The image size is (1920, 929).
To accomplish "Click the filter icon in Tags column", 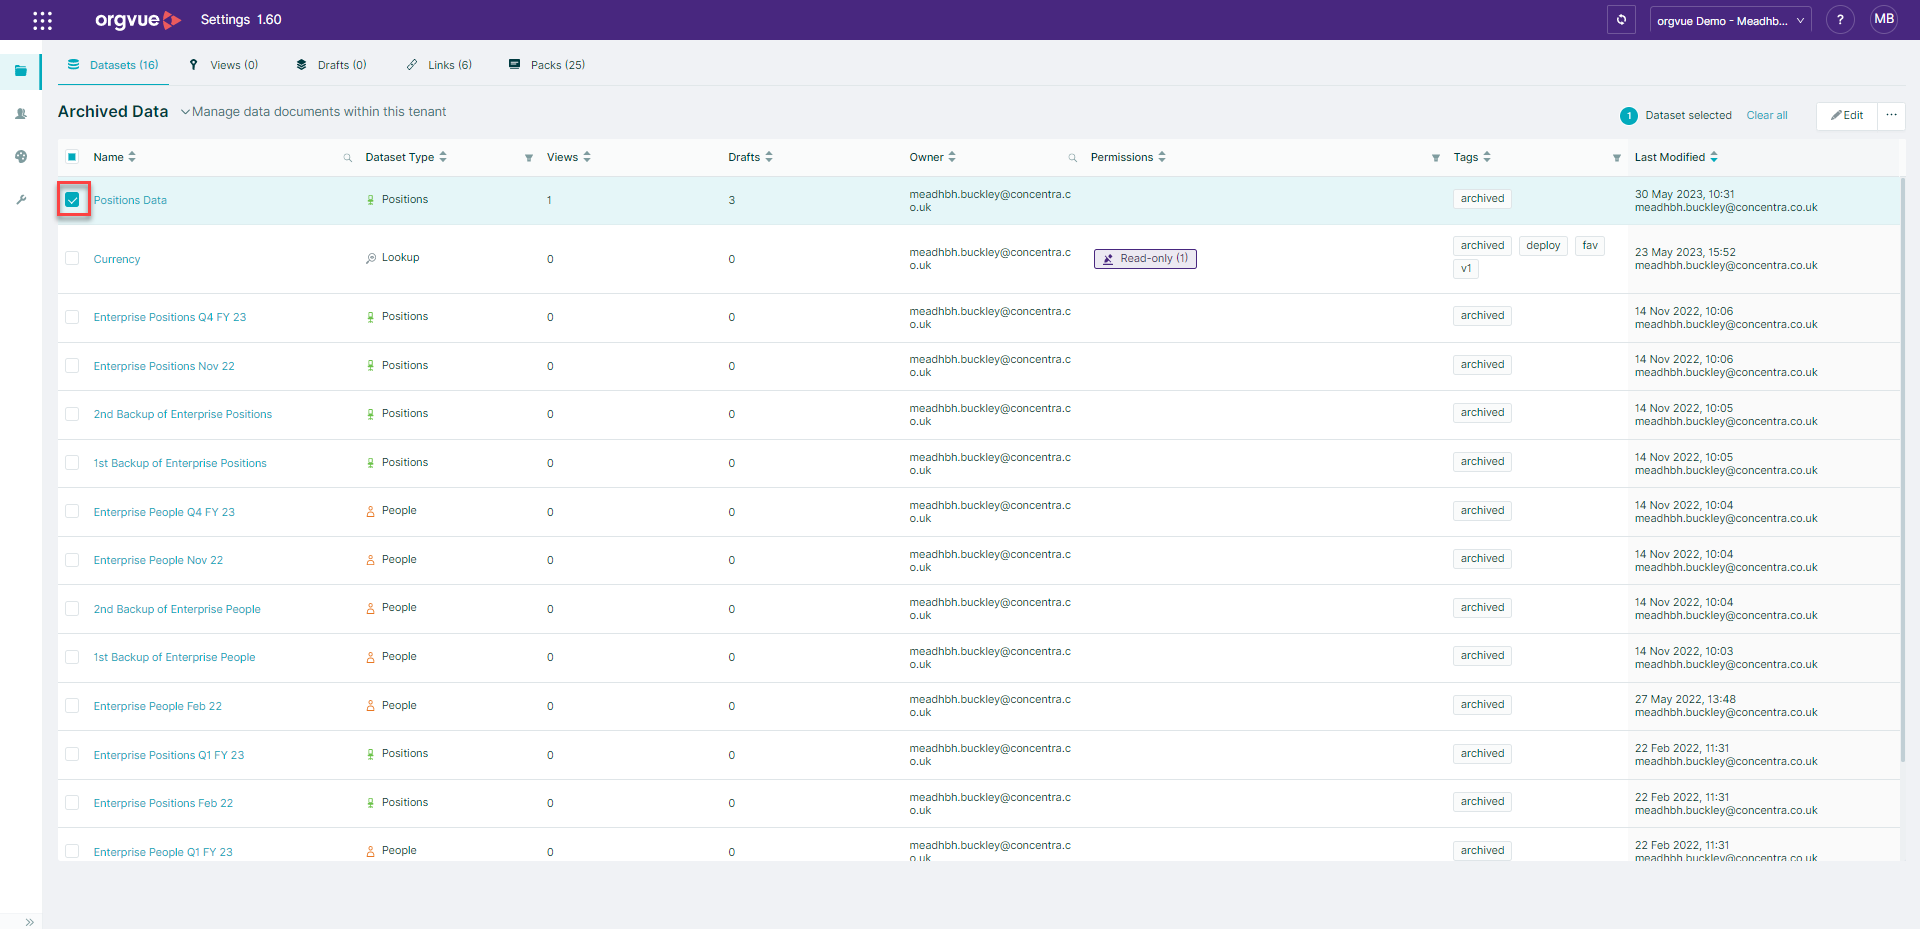I will [x=1617, y=158].
